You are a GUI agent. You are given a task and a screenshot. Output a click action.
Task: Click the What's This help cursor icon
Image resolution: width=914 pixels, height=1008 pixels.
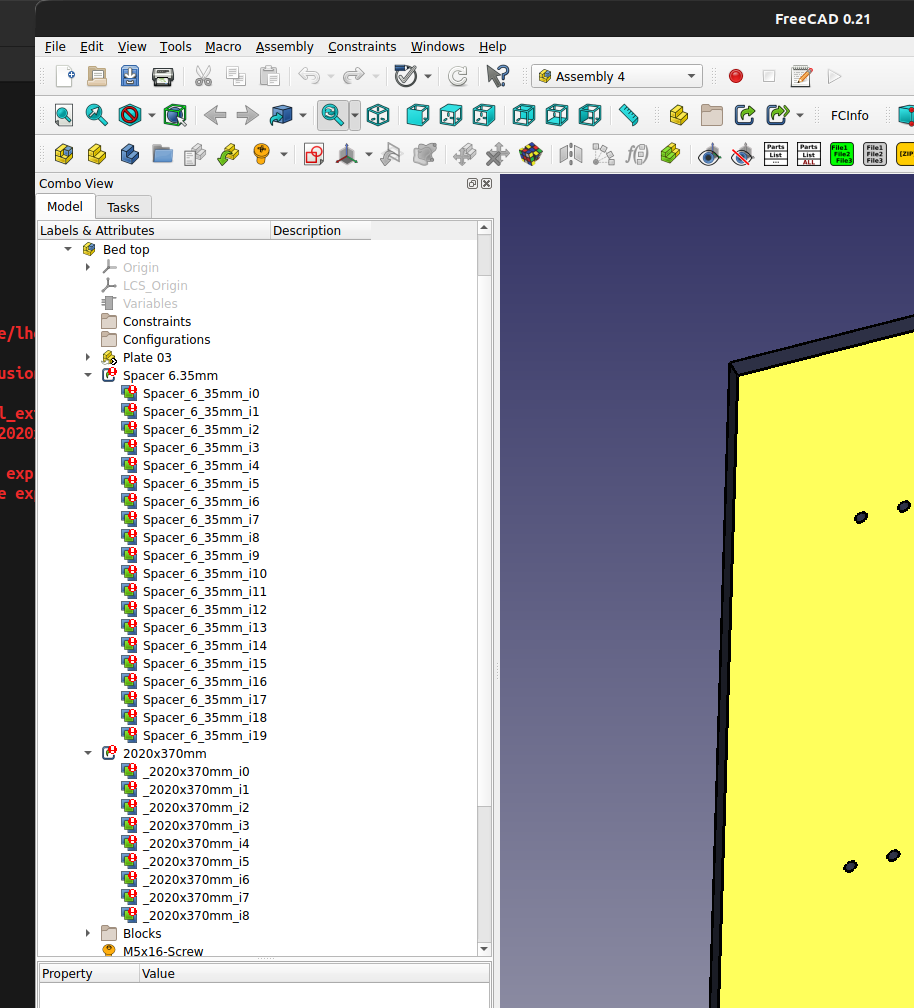point(497,76)
